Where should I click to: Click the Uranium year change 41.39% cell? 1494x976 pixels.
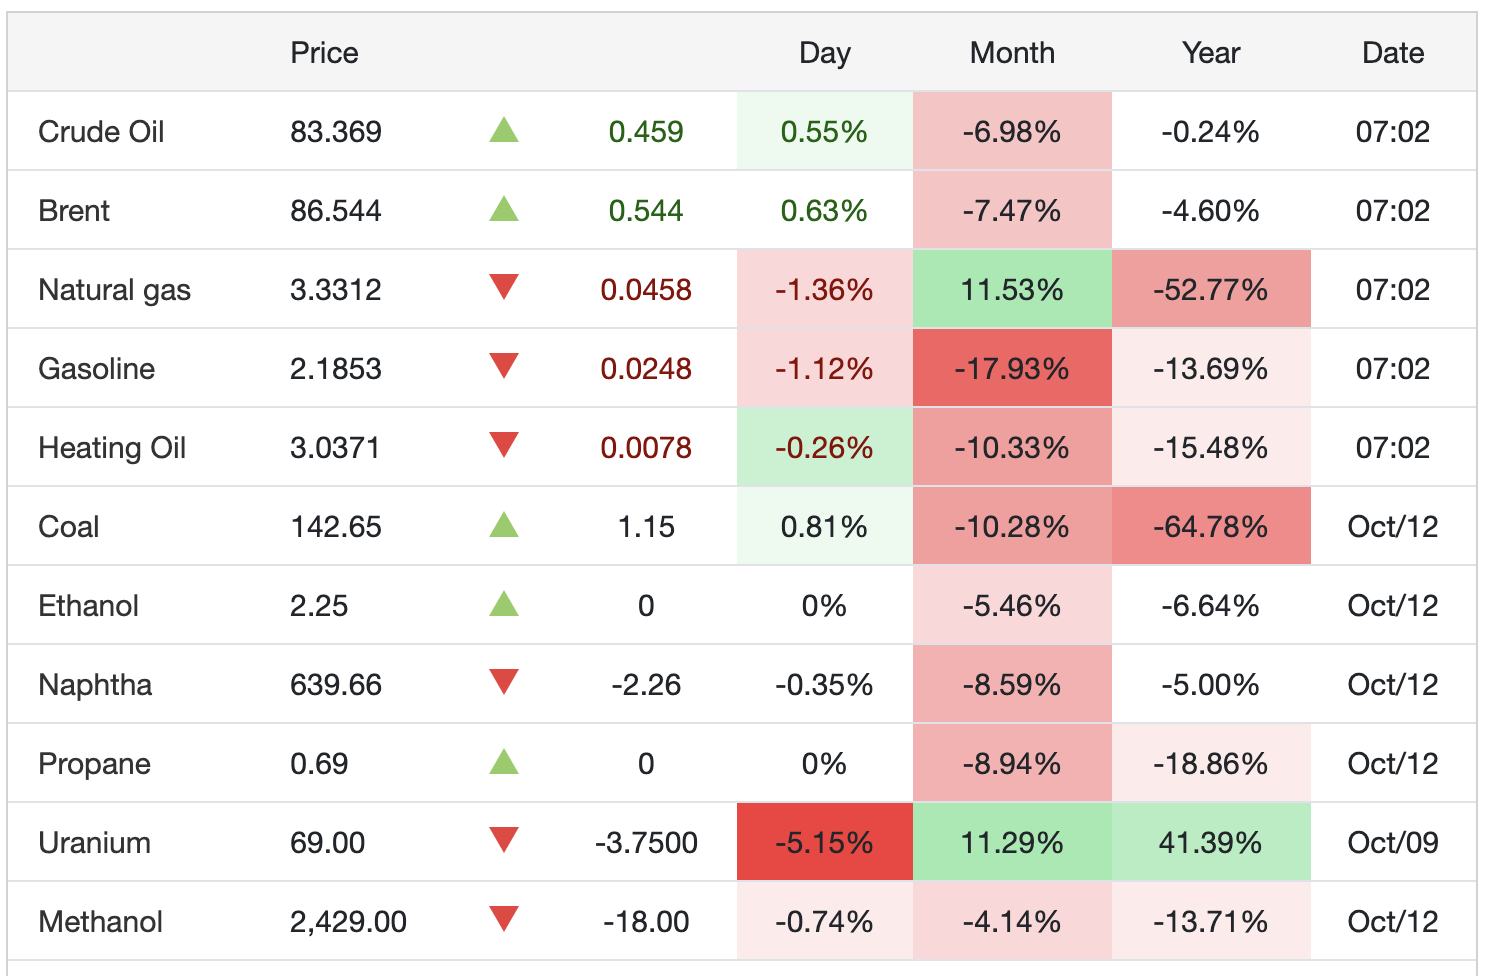coord(1211,842)
